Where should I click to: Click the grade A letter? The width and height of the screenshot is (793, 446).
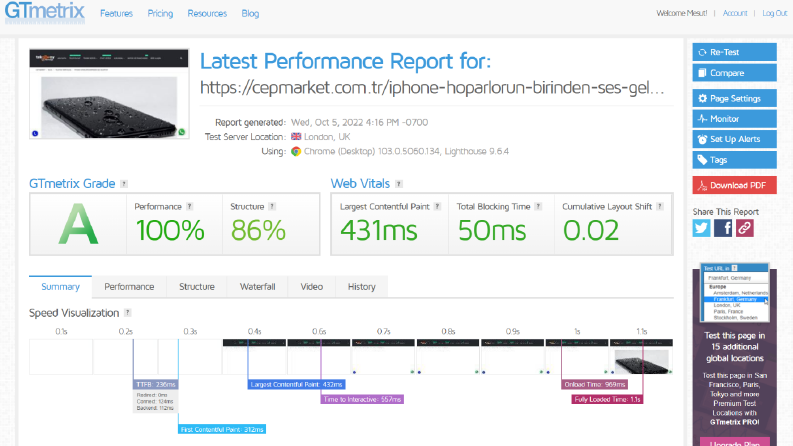(x=78, y=224)
